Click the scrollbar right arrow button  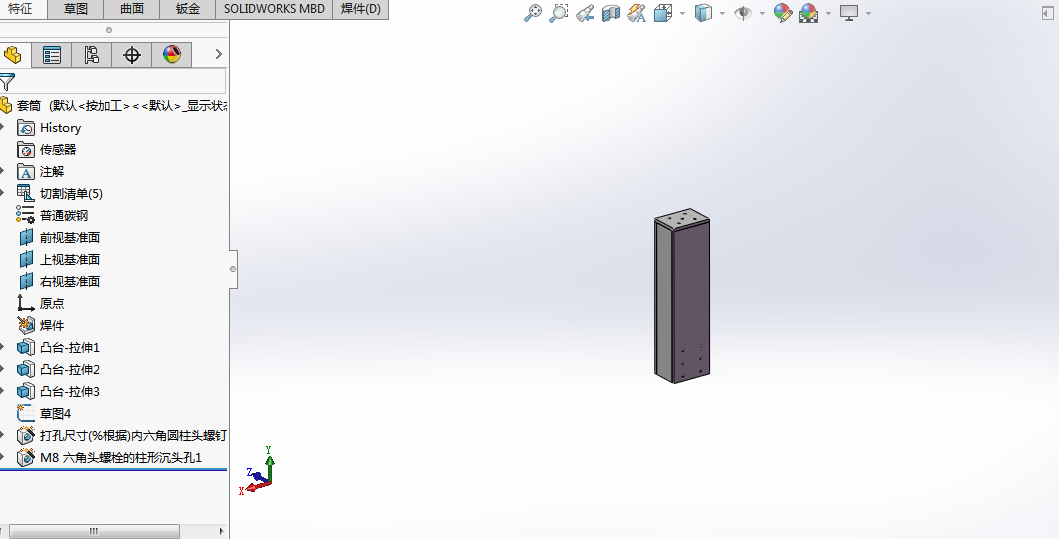221,531
